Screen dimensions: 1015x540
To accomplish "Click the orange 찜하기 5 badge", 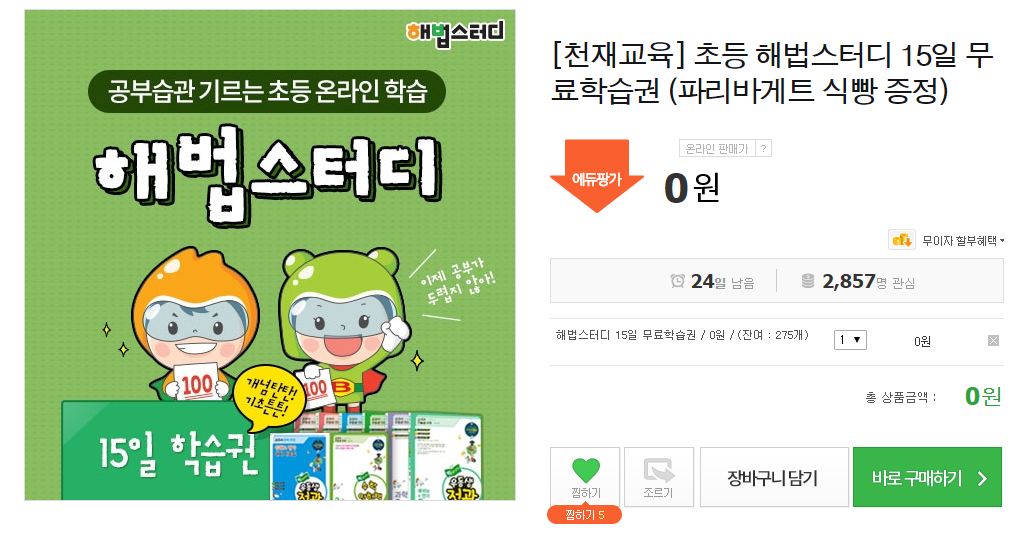I will point(585,515).
